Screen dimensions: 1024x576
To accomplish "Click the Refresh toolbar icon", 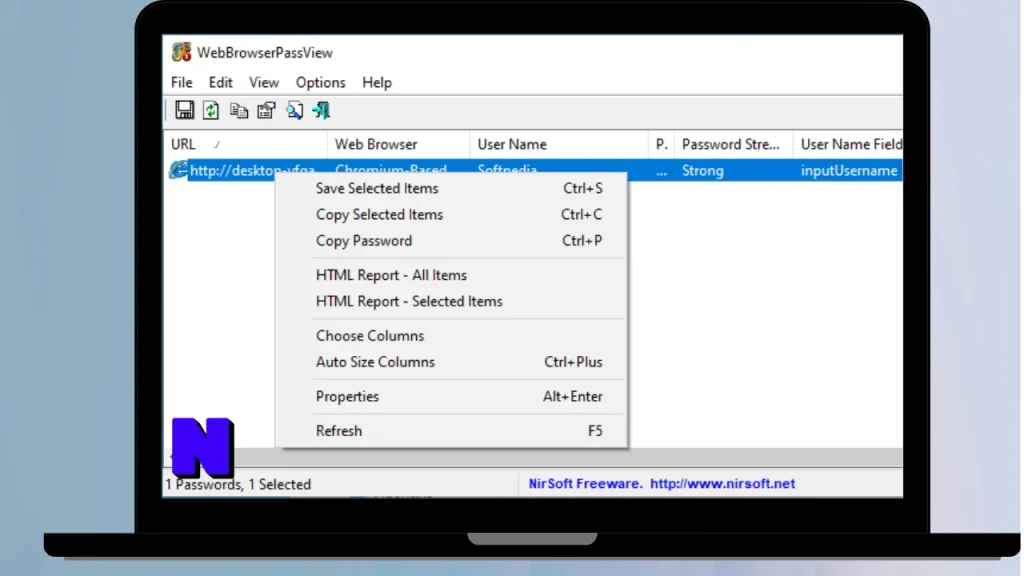I will pos(211,110).
